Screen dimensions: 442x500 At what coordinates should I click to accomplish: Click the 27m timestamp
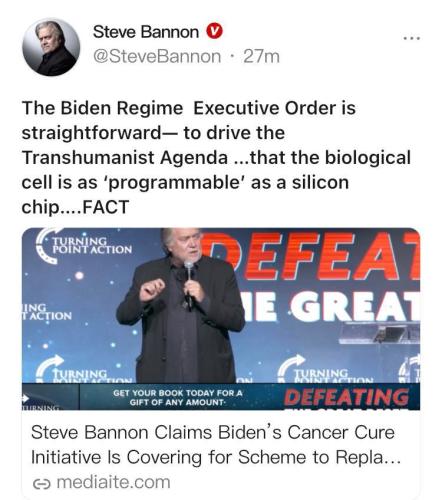[x=261, y=57]
